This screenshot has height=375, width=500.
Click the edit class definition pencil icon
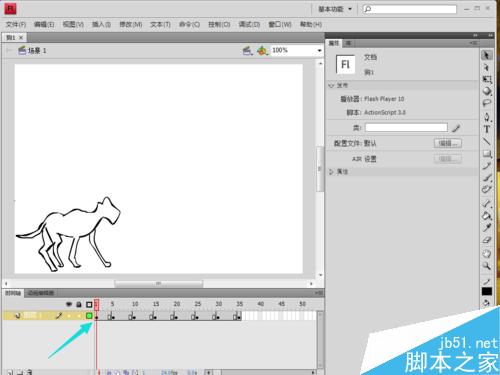[x=456, y=128]
